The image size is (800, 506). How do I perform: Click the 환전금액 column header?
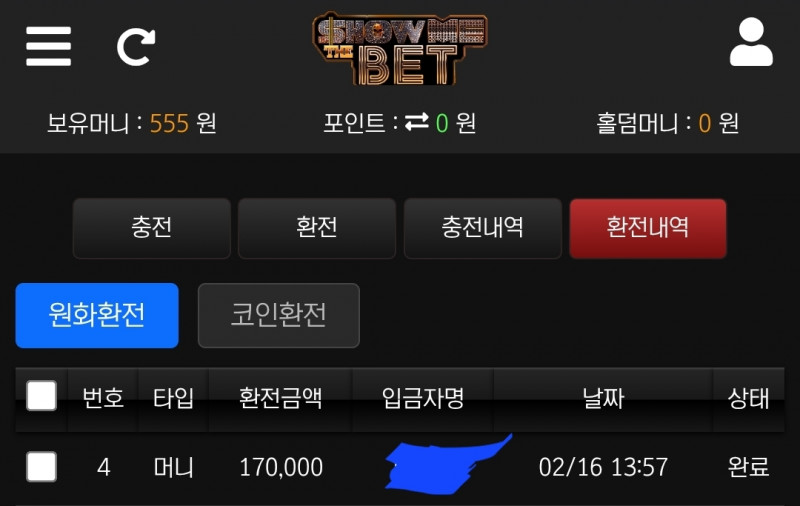pyautogui.click(x=281, y=398)
